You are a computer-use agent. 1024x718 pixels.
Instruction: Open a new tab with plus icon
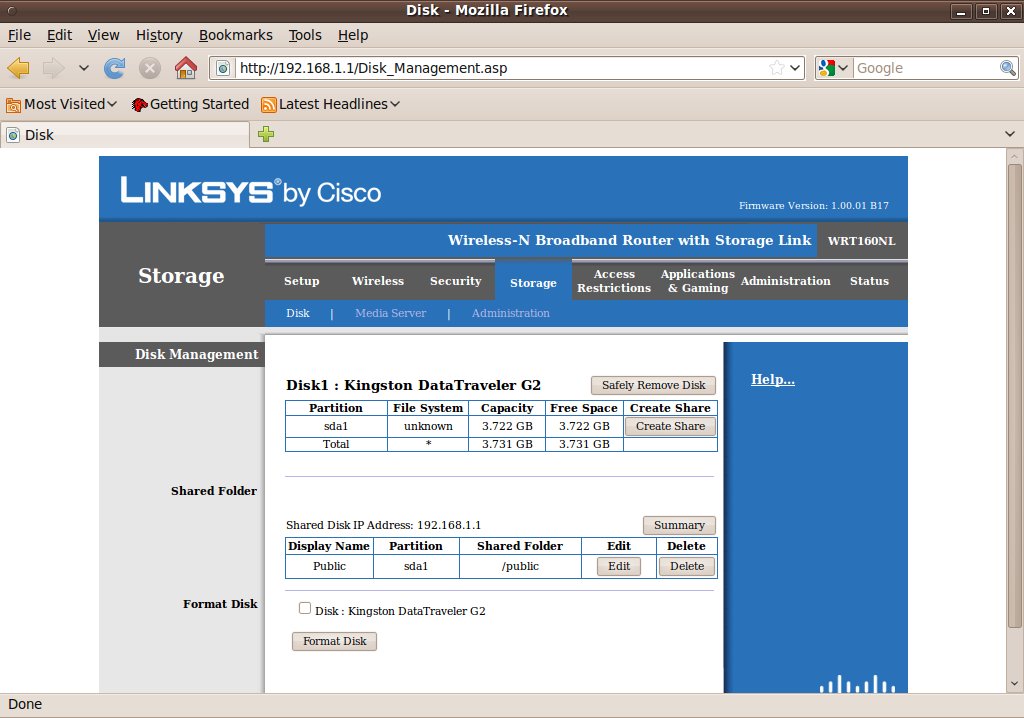point(266,135)
